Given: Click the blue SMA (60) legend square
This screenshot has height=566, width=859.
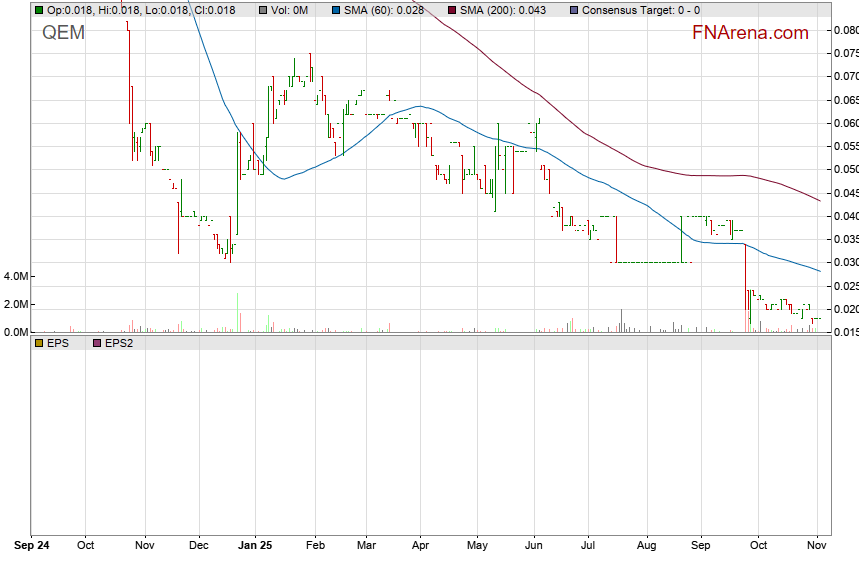Looking at the screenshot, I should 337,10.
